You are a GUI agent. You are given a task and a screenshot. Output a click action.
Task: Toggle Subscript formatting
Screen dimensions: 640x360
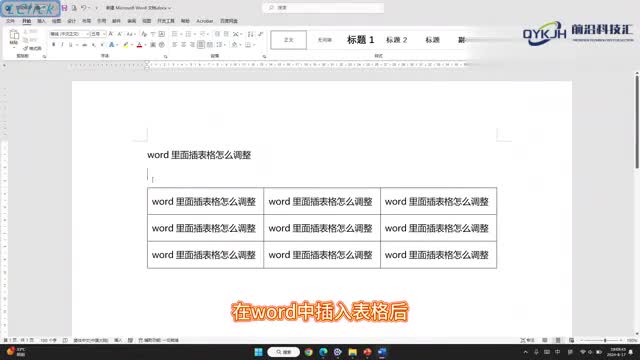pos(94,44)
